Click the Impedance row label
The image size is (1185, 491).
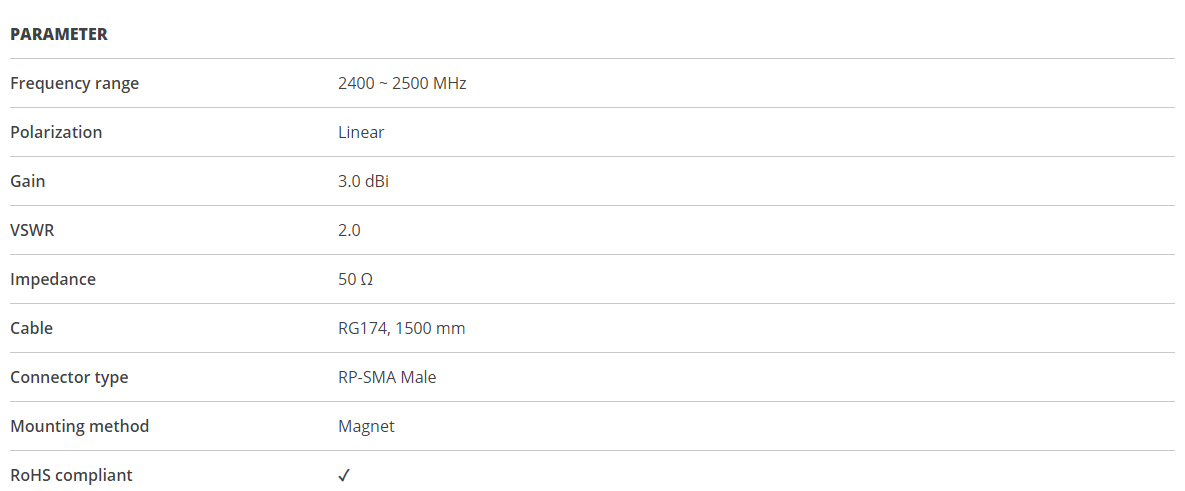(x=53, y=279)
